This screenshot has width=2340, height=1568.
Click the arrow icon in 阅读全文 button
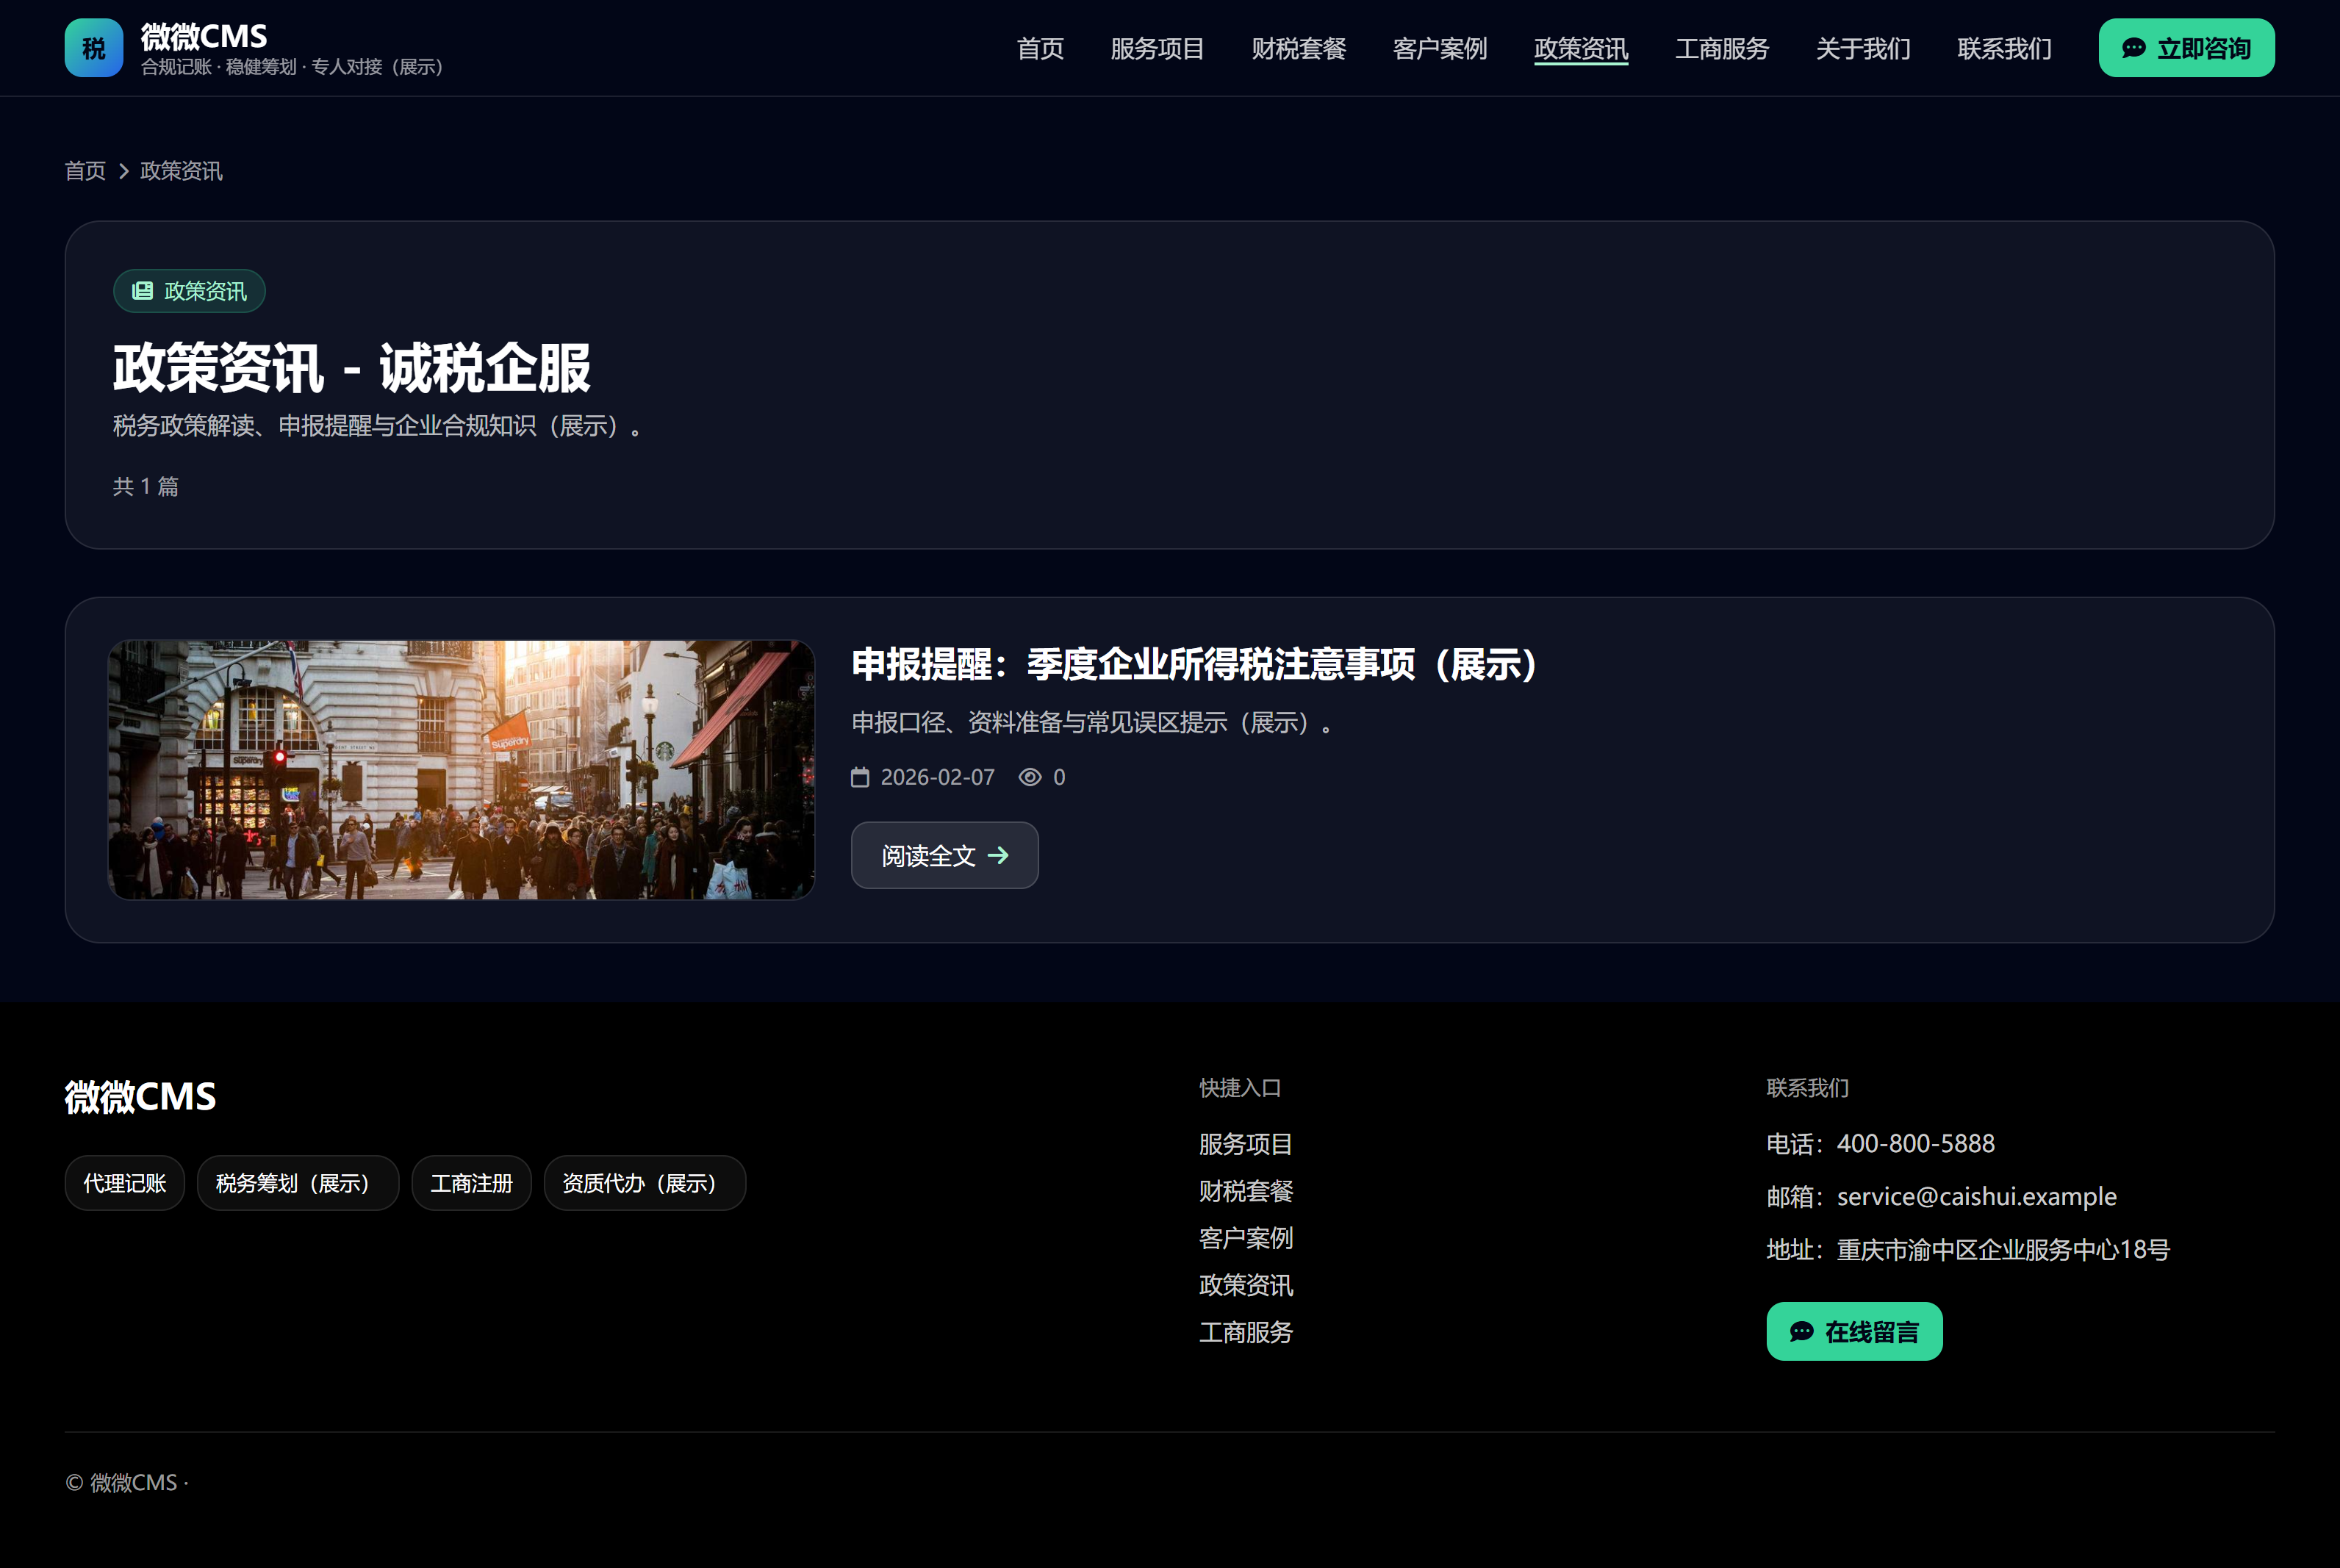(998, 855)
